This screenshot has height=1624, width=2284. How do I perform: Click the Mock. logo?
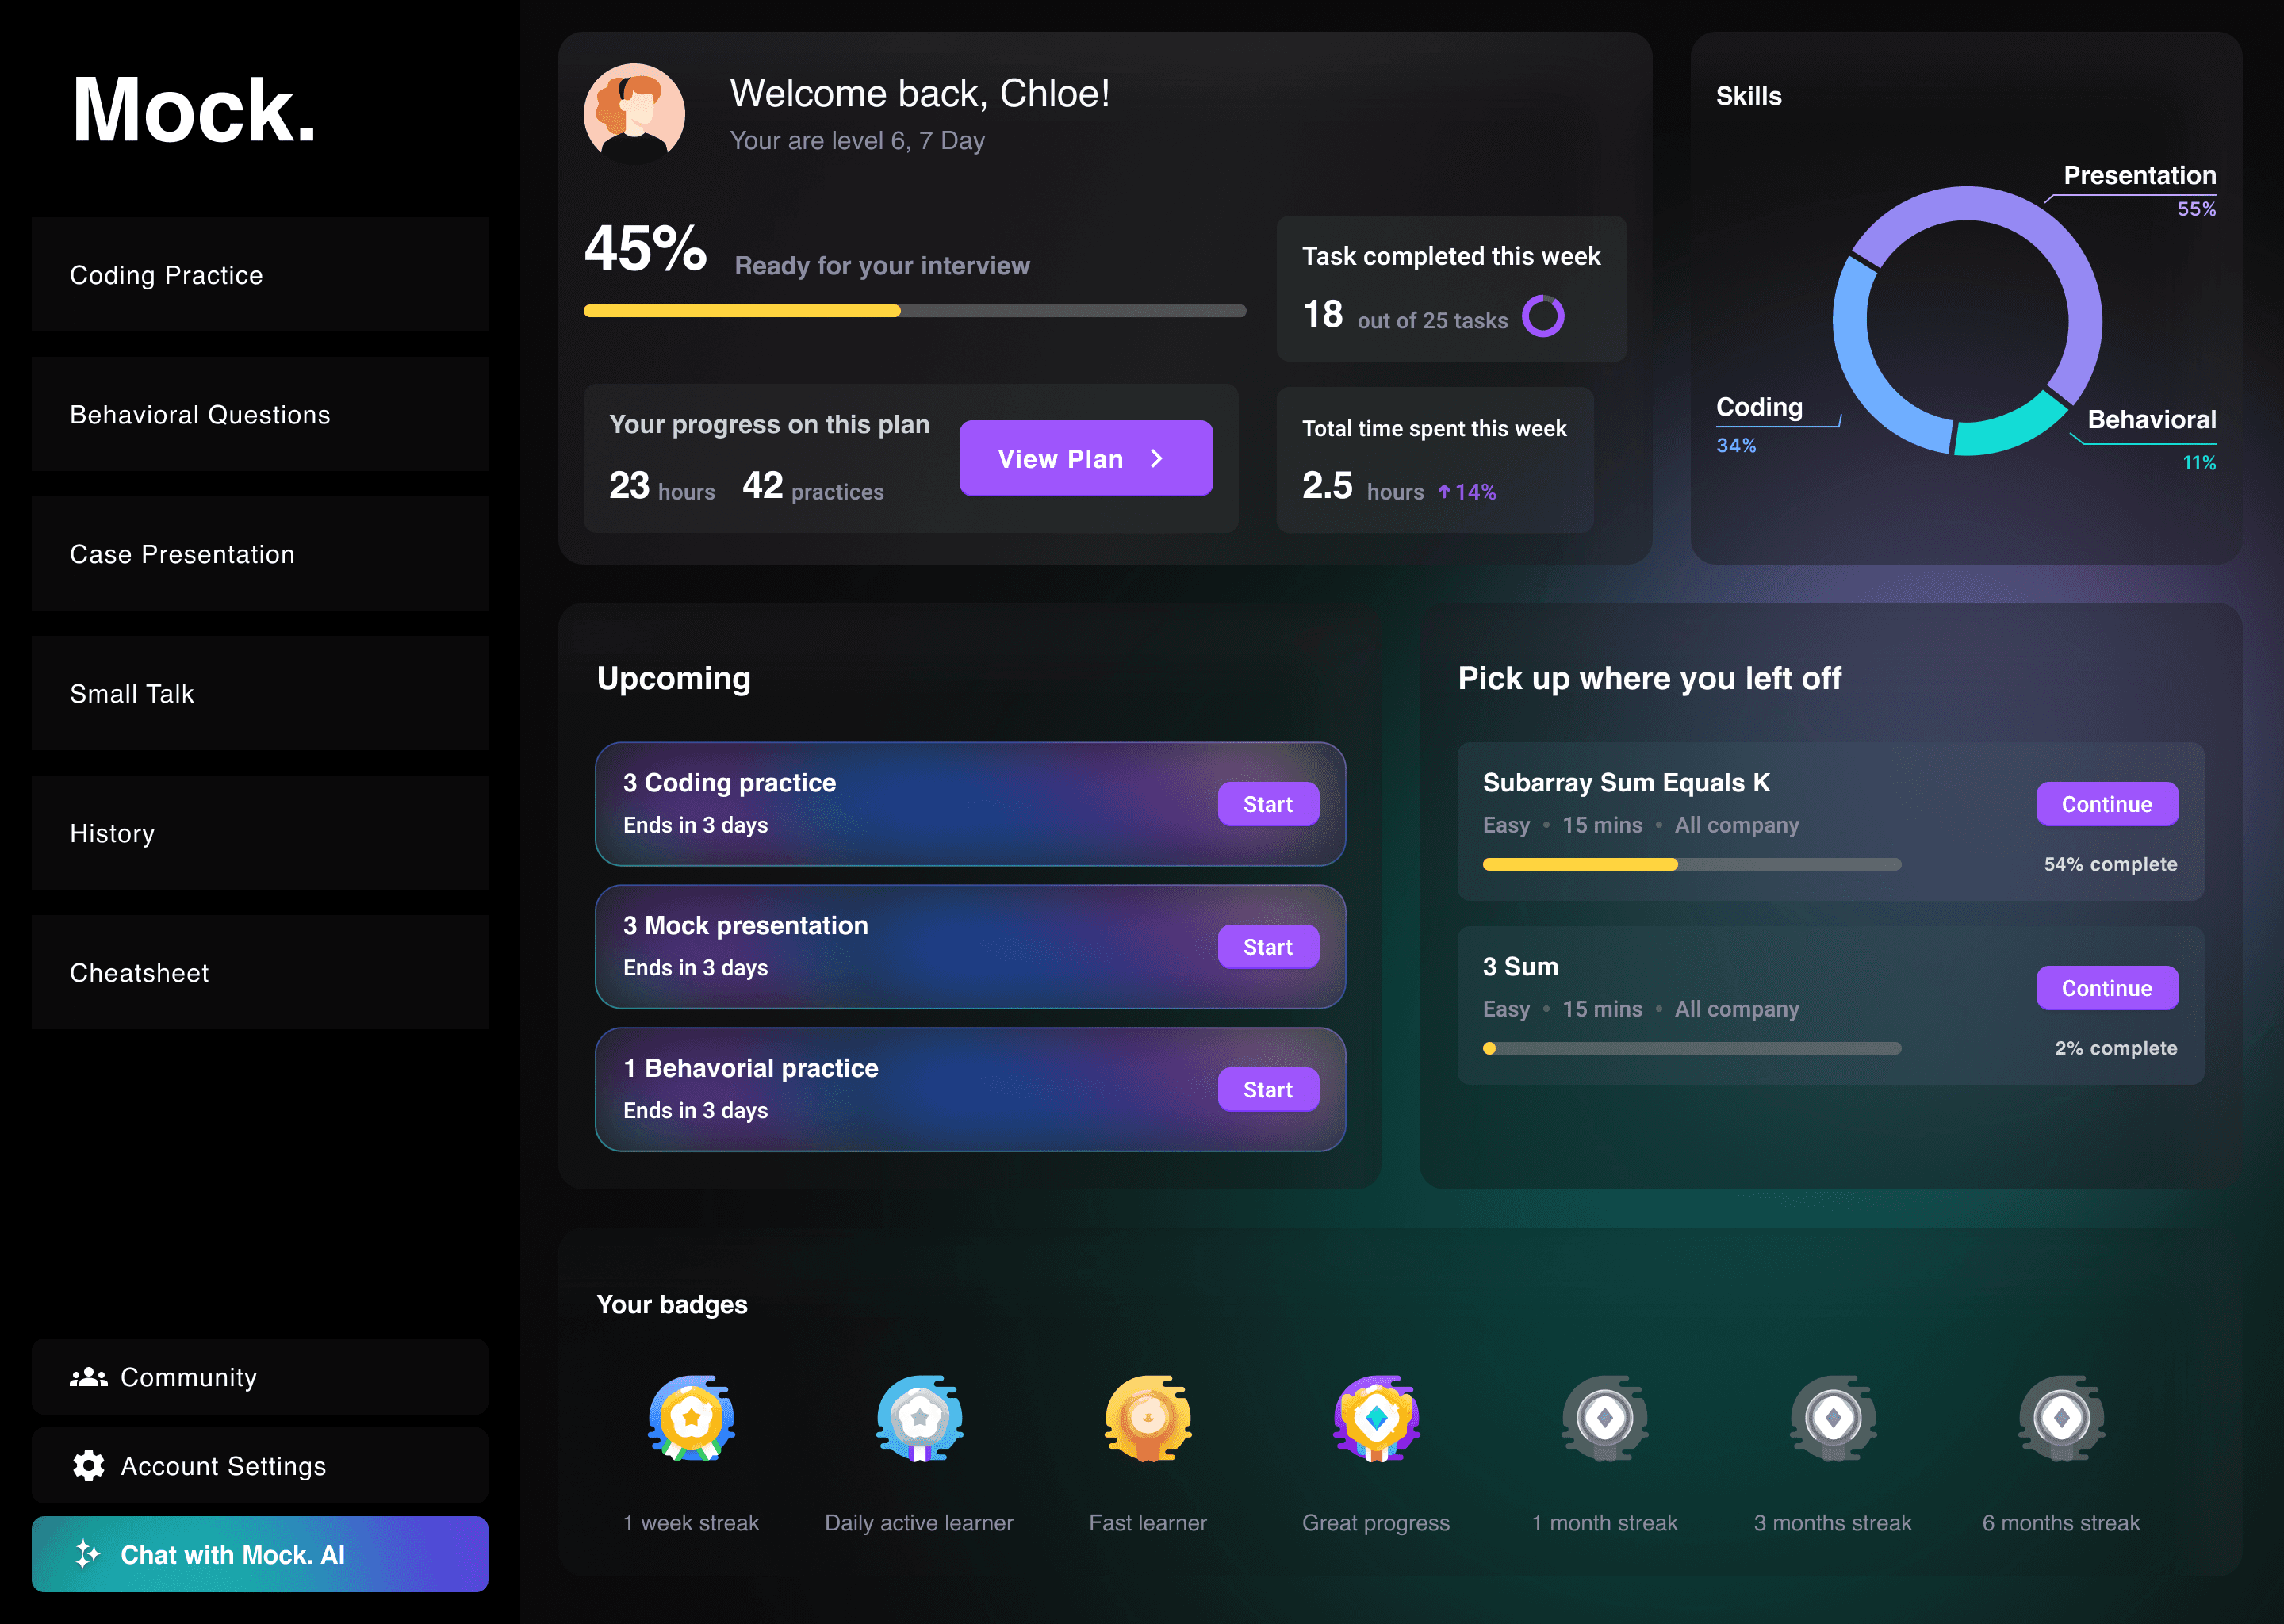194,110
